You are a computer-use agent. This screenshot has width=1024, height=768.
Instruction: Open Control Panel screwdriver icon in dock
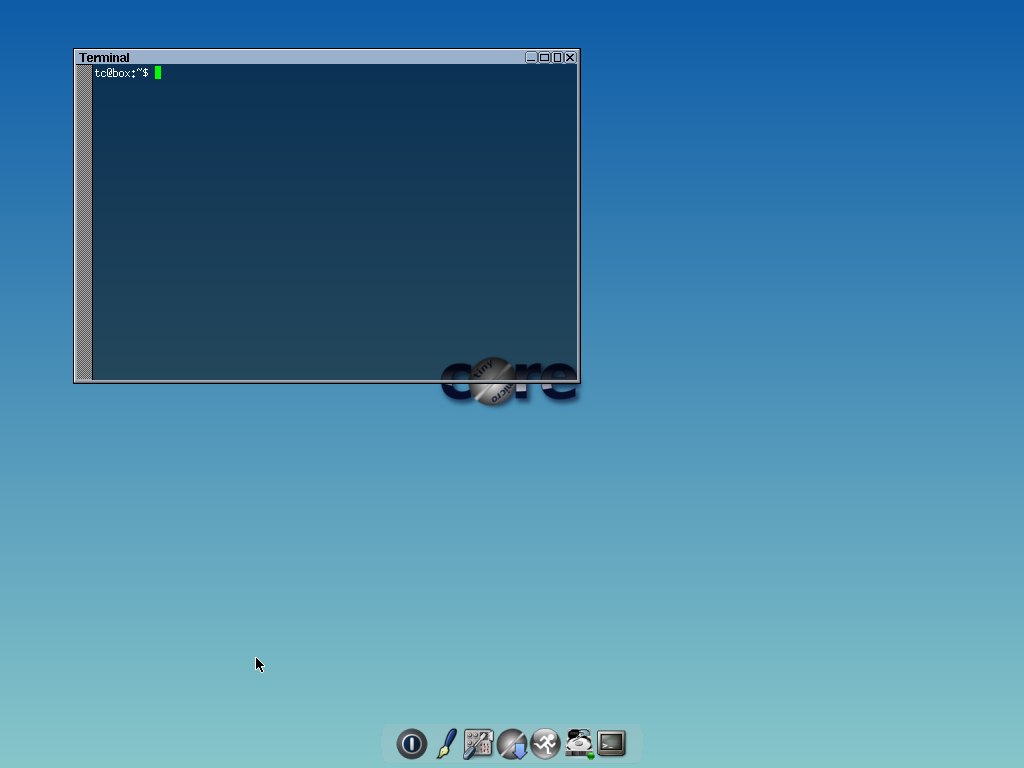point(478,744)
